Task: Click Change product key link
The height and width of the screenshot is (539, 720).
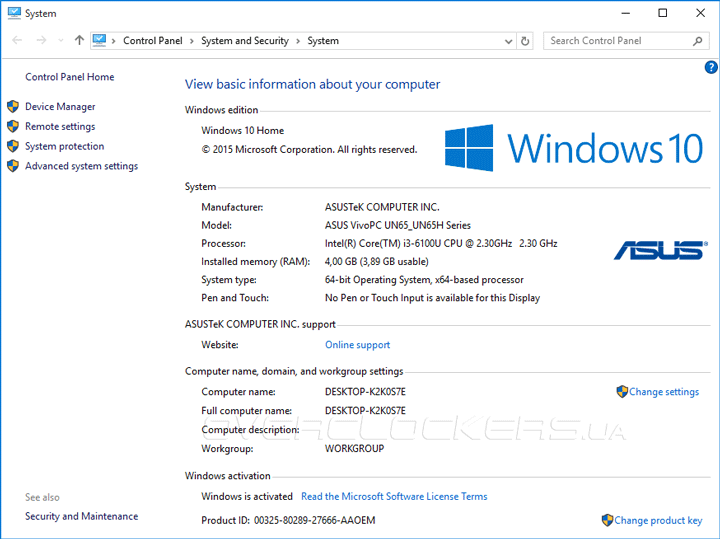Action: point(658,520)
